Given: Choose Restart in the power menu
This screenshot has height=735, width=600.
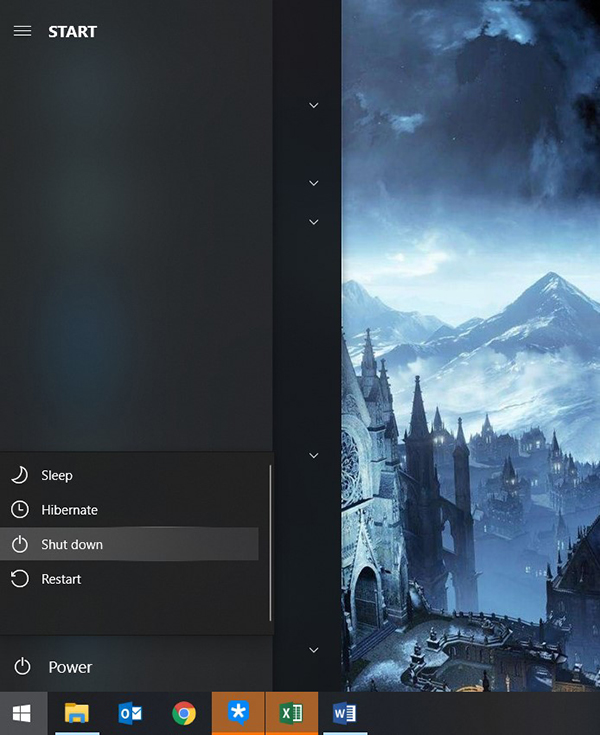Looking at the screenshot, I should tap(129, 579).
